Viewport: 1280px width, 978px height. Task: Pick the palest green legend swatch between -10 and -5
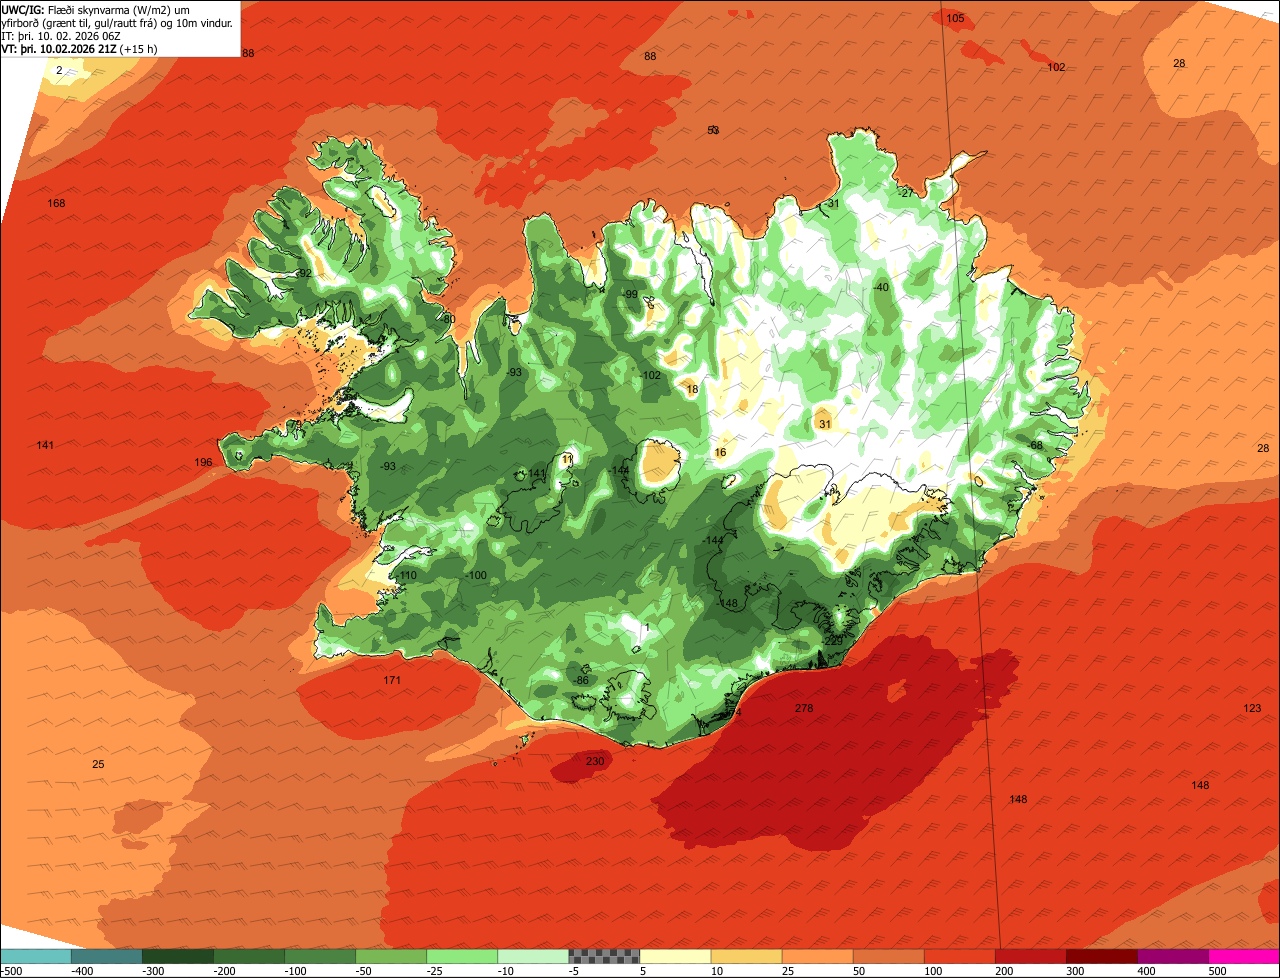(x=533, y=956)
